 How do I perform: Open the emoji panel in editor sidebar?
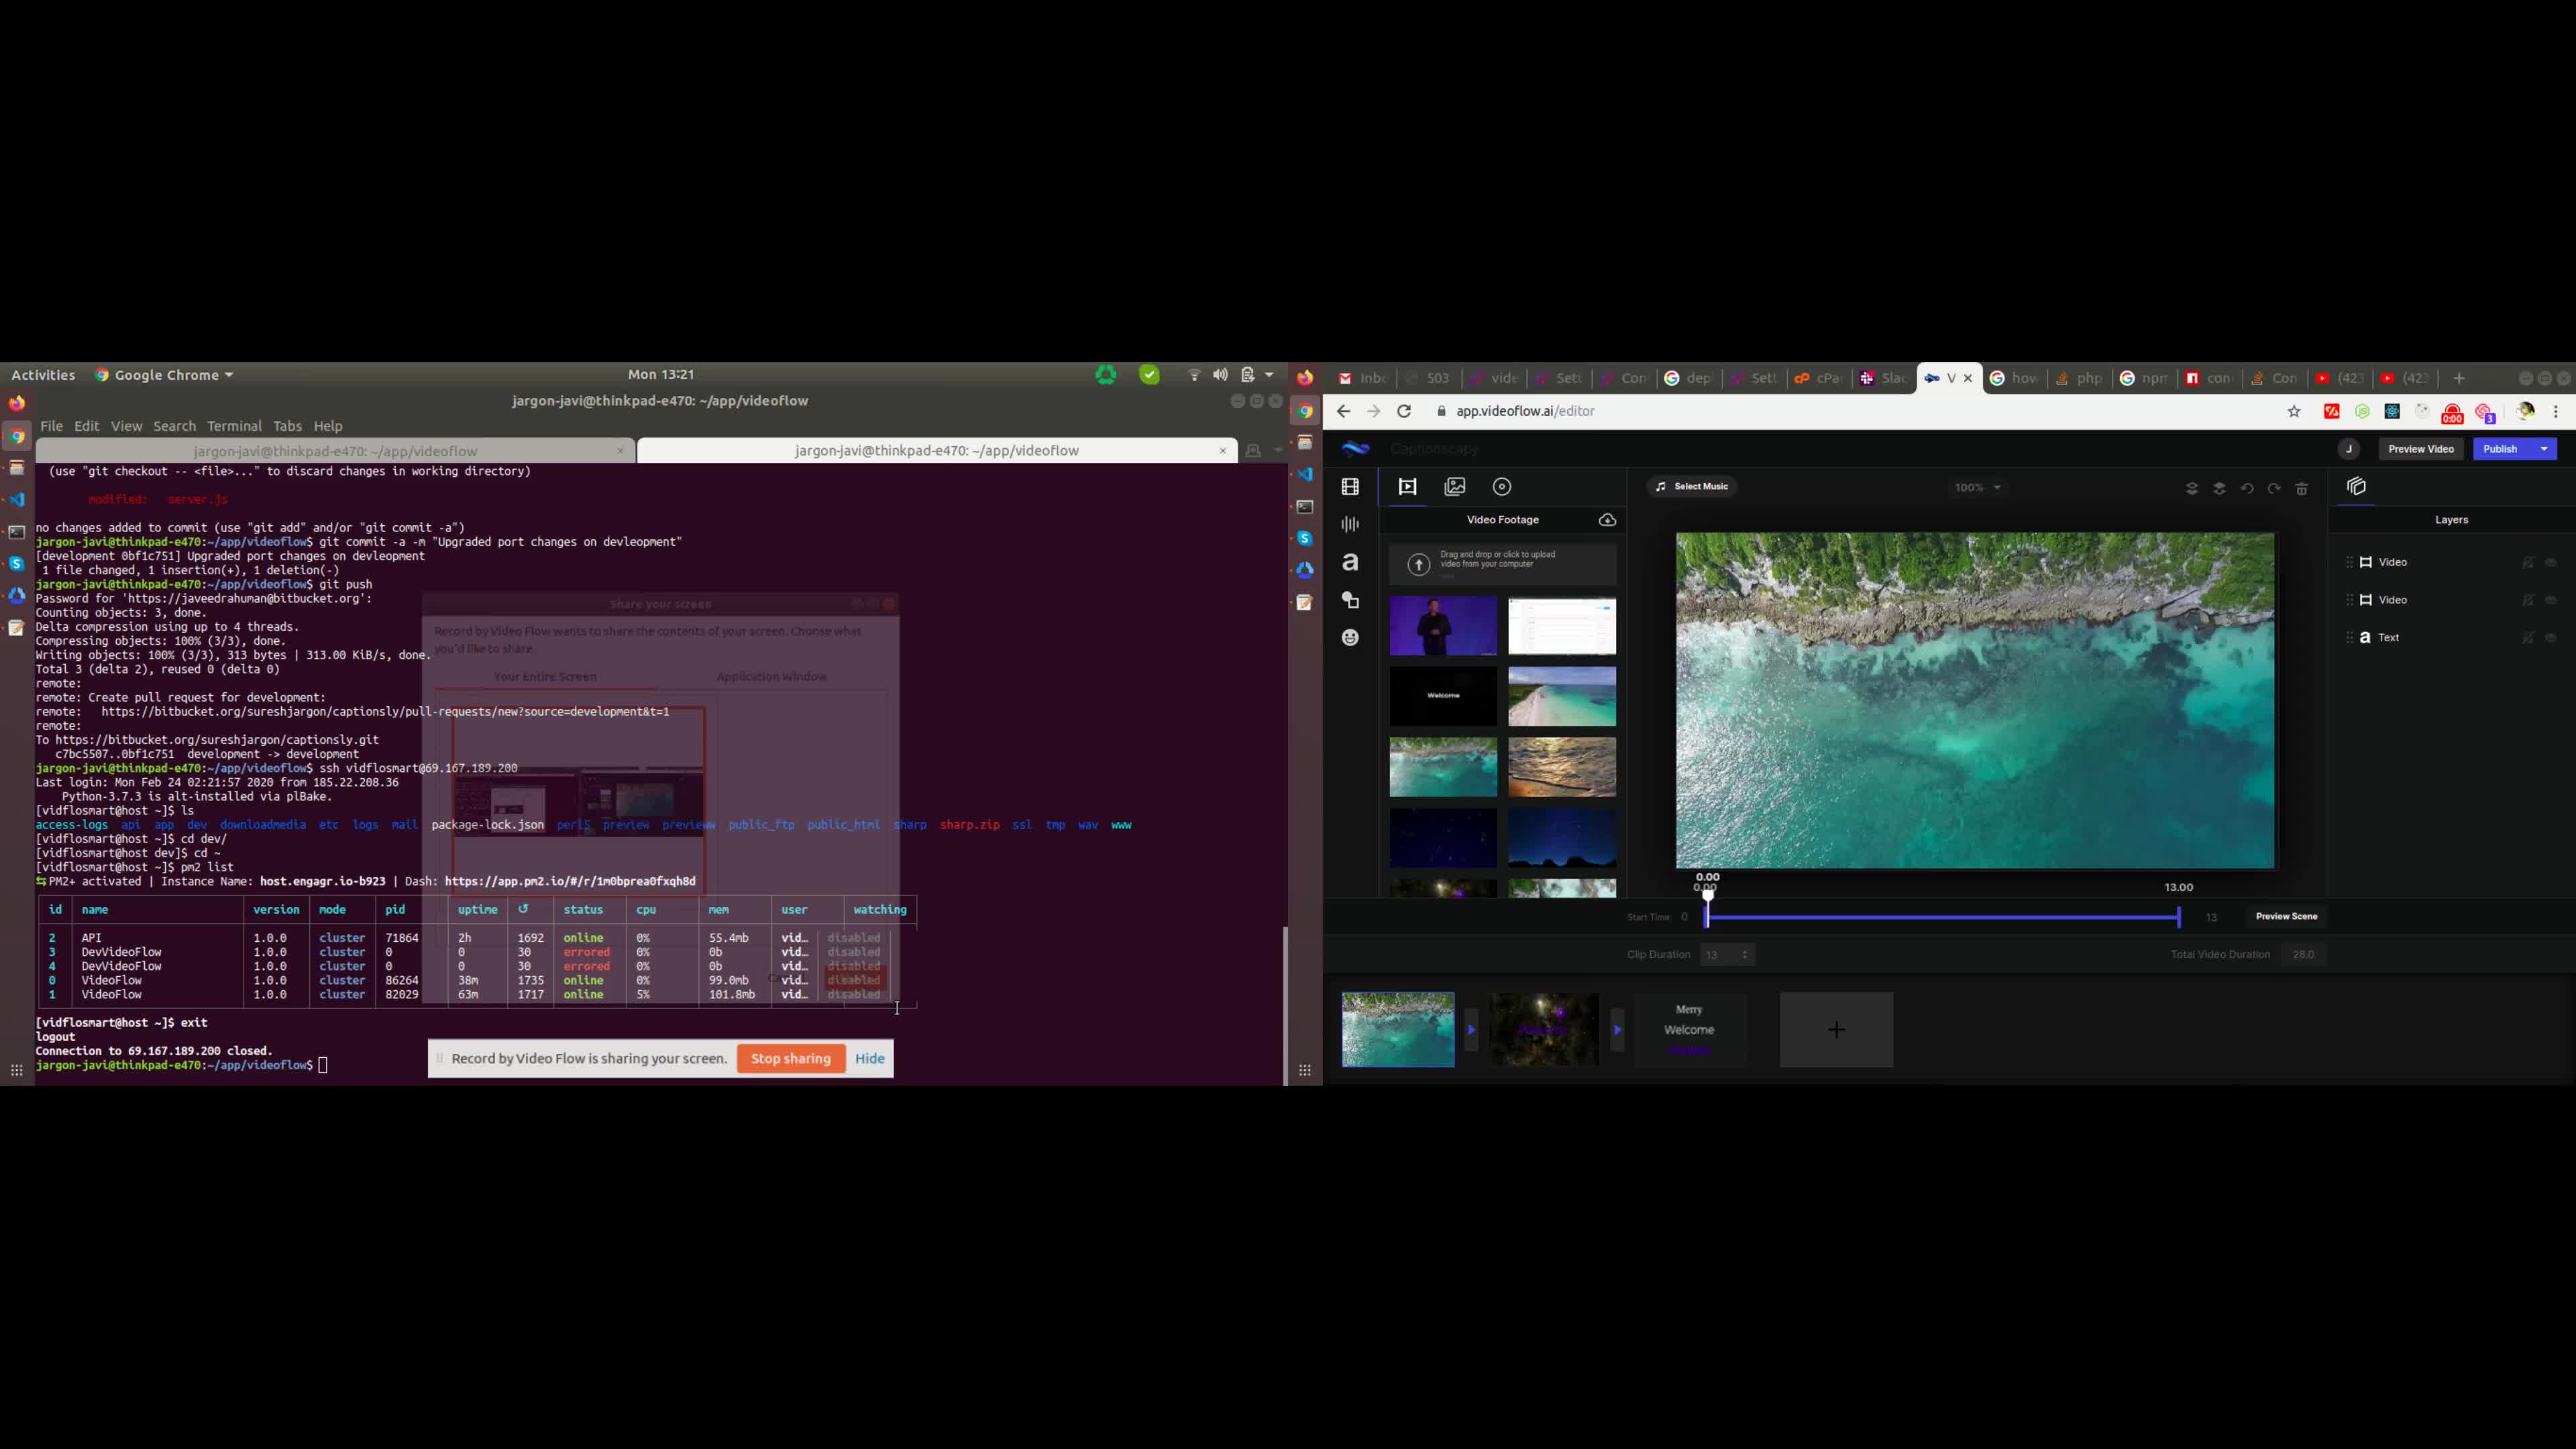coord(1350,637)
